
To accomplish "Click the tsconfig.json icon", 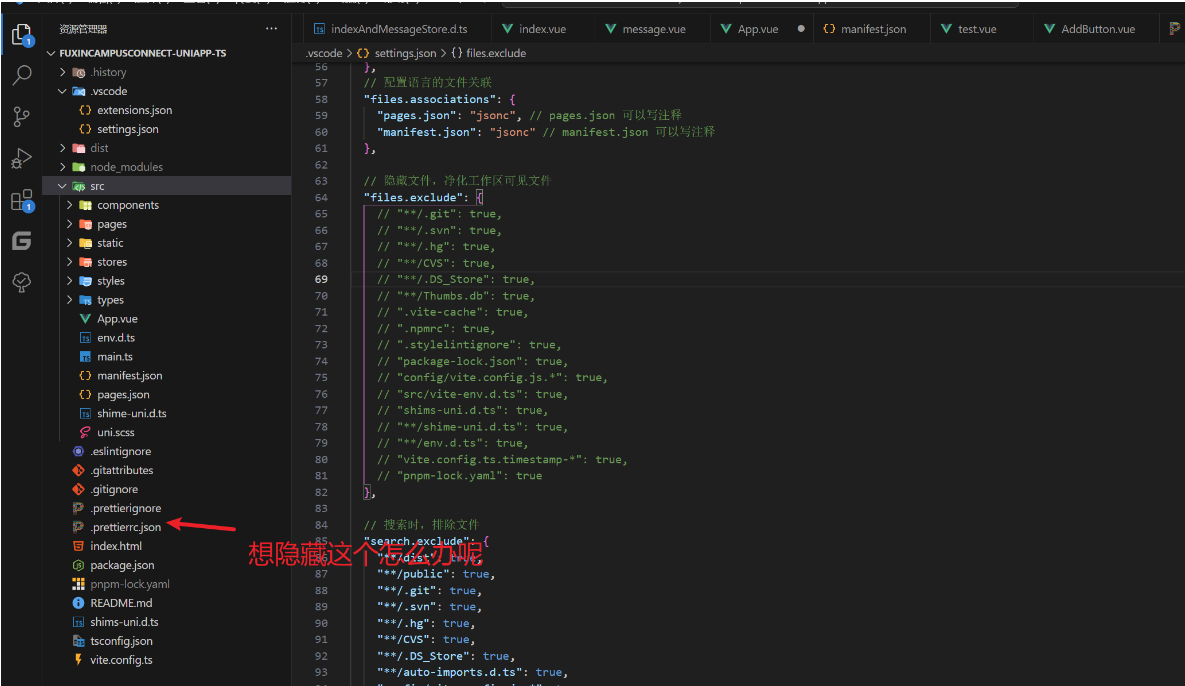I will coord(78,641).
